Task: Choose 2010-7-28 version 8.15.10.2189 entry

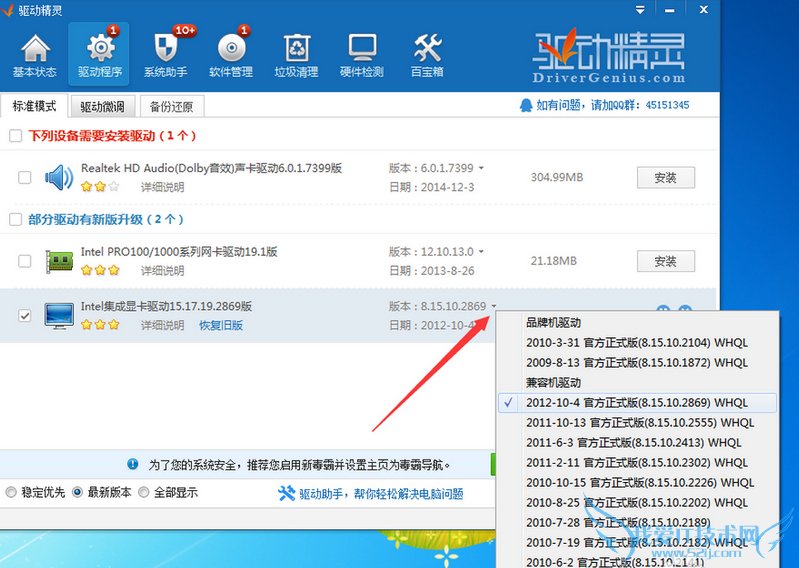Action: coord(637,523)
